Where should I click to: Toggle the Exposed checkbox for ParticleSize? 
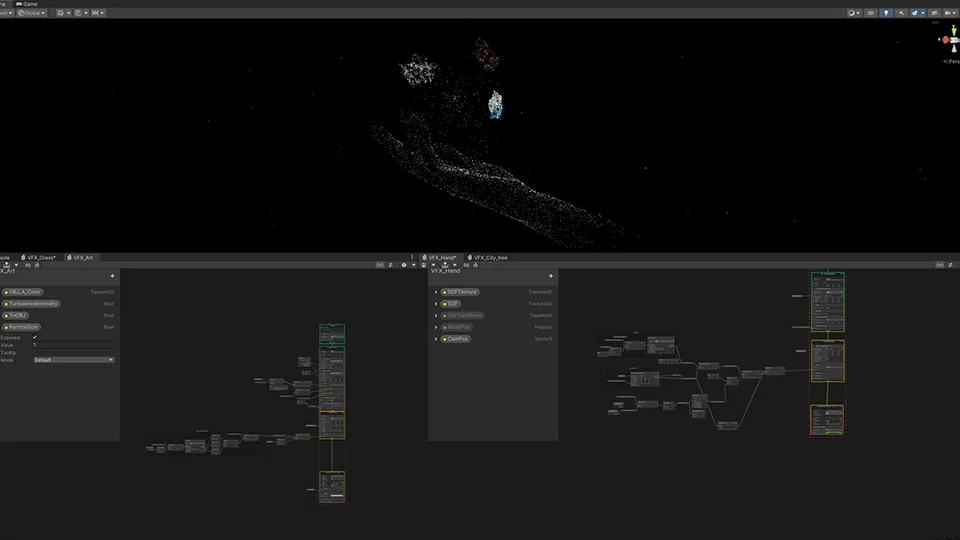point(35,337)
